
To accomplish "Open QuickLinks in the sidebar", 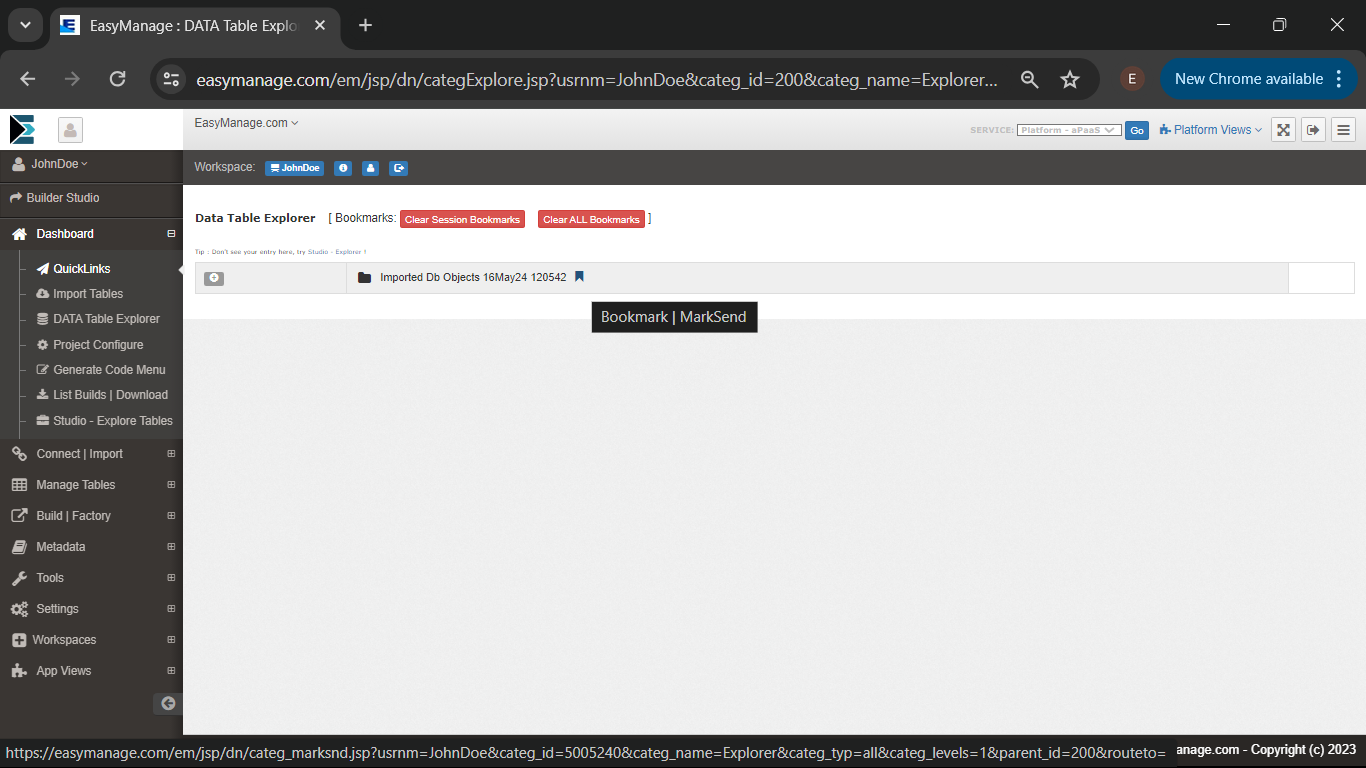I will coord(73,269).
